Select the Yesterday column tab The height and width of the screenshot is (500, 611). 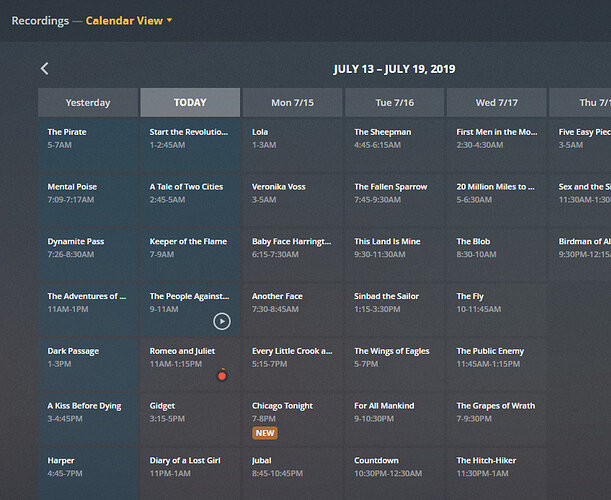[88, 102]
